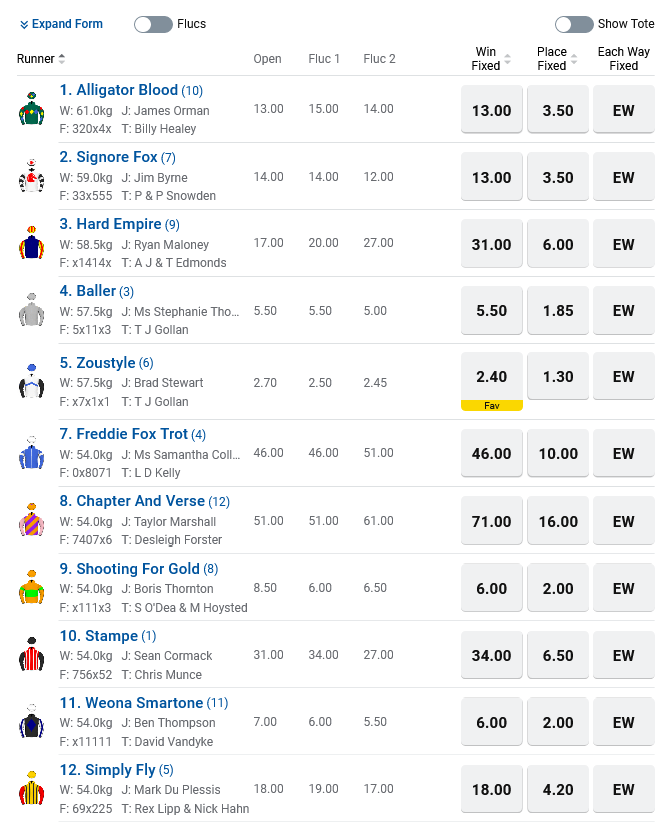Click Signore Fox jockey silks icon
Image resolution: width=672 pixels, height=822 pixels.
(32, 176)
